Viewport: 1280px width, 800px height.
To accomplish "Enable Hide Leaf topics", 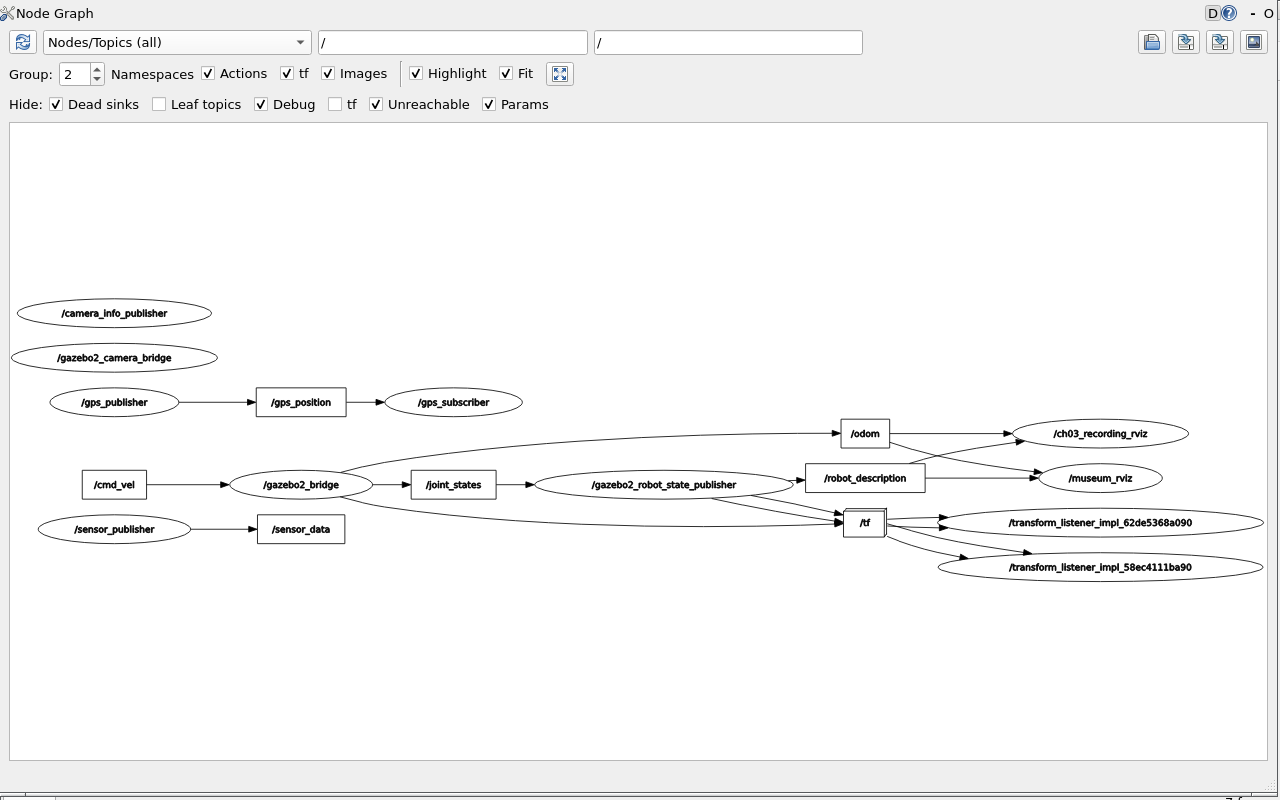I will point(159,104).
